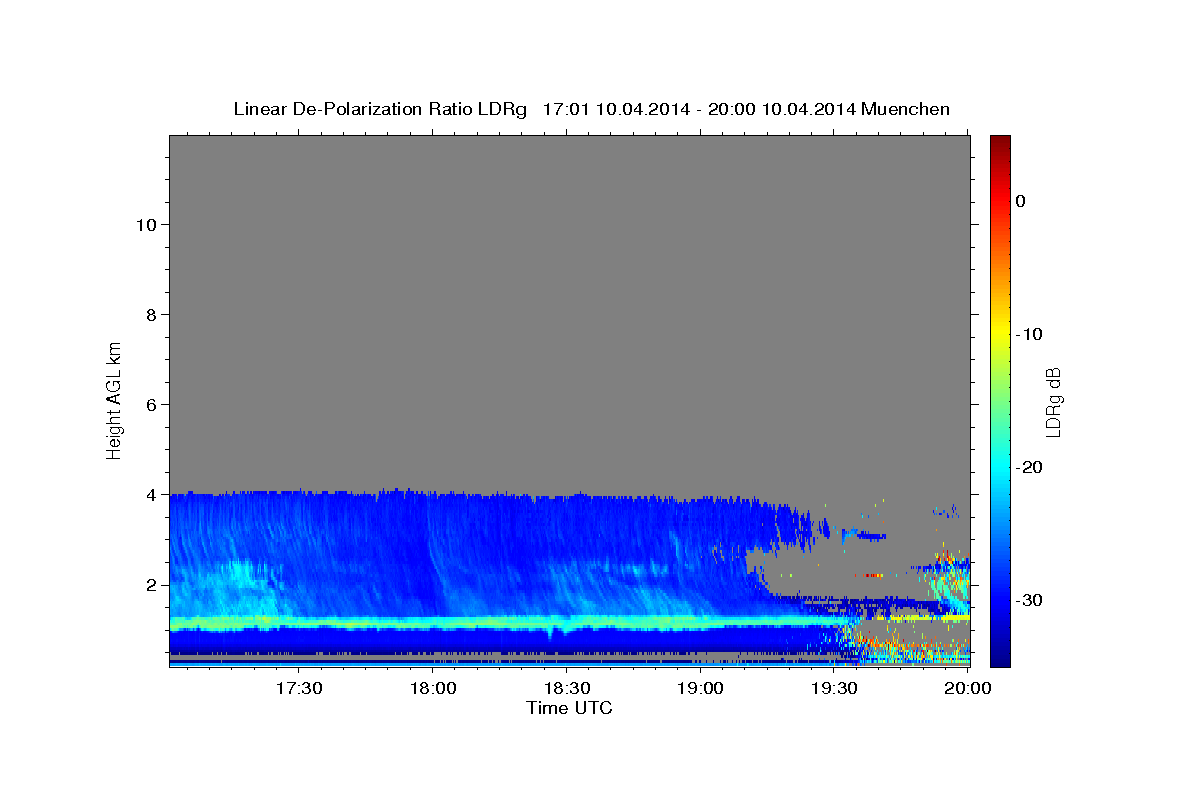The height and width of the screenshot is (800, 1200).
Task: Click the colorbar value 0
Action: click(x=1021, y=201)
